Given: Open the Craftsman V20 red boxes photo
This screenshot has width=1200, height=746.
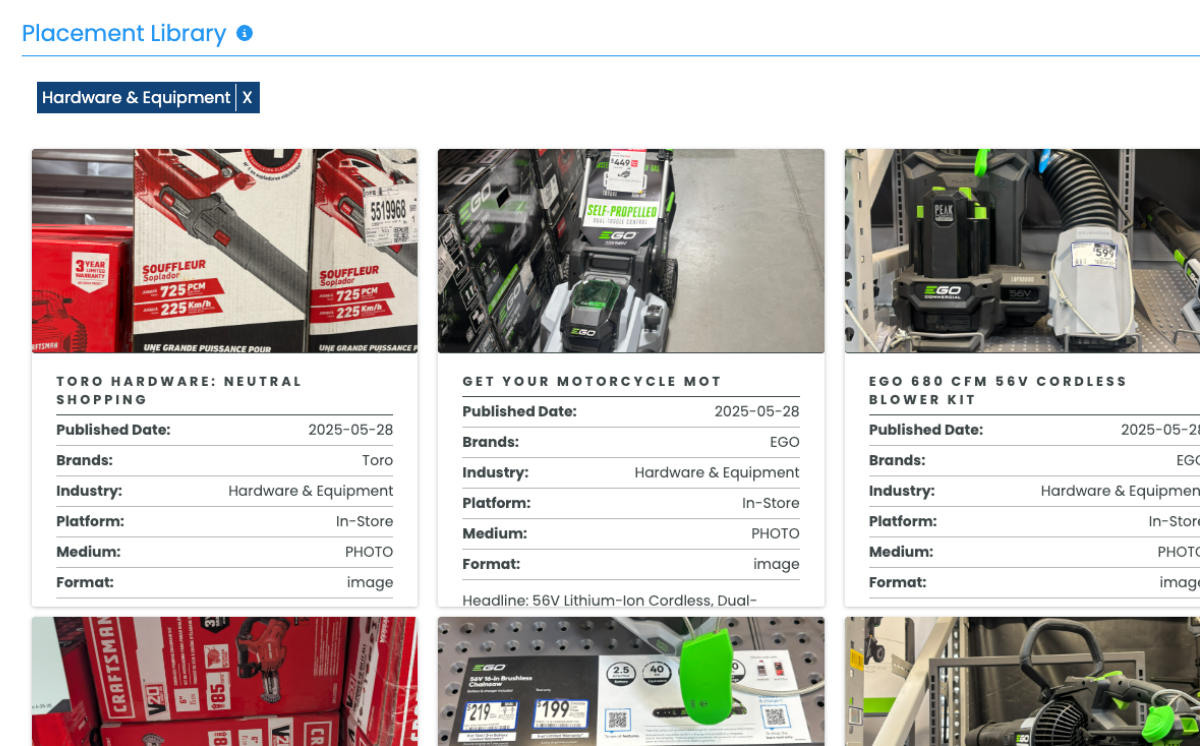Looking at the screenshot, I should click(x=224, y=681).
